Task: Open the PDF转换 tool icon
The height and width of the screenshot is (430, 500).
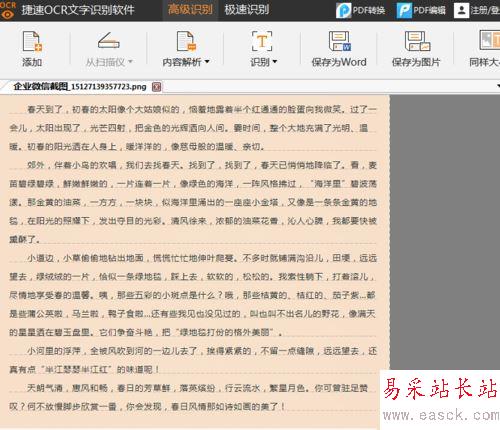Action: click(343, 10)
